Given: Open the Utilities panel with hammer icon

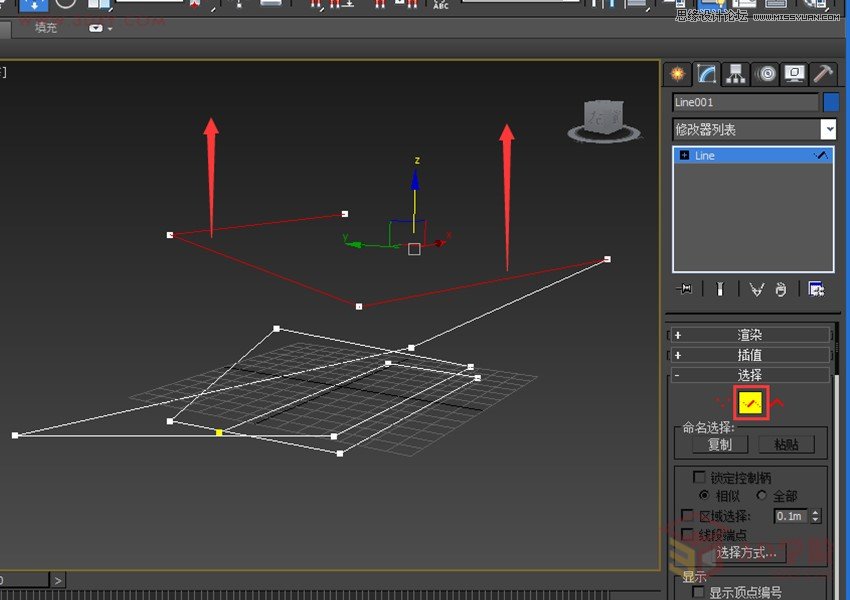Looking at the screenshot, I should coord(822,73).
